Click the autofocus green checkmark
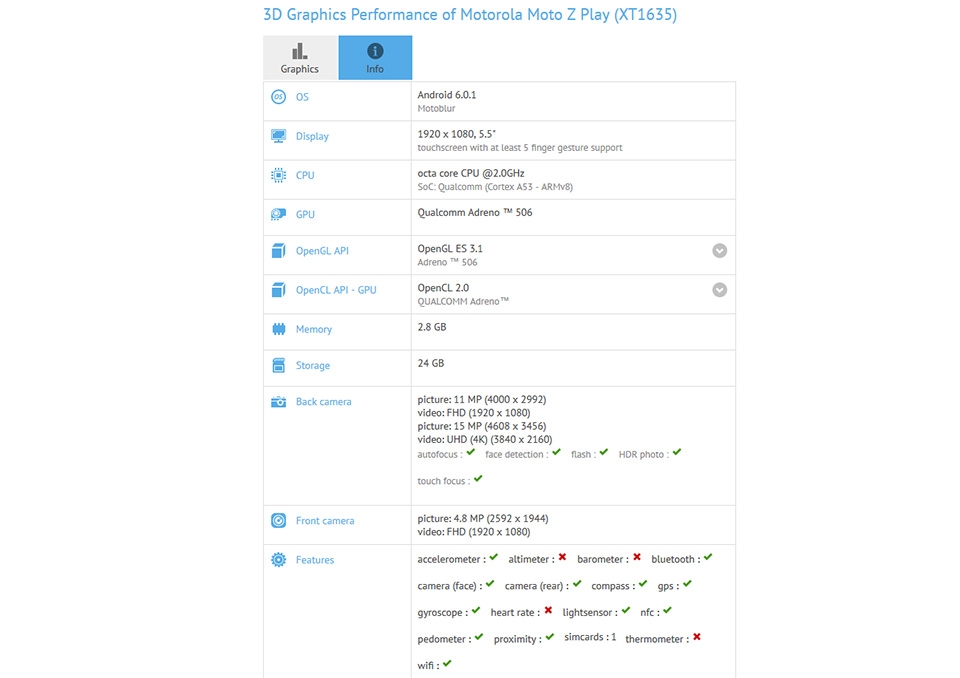Viewport: 960px width, 678px height. click(x=471, y=453)
